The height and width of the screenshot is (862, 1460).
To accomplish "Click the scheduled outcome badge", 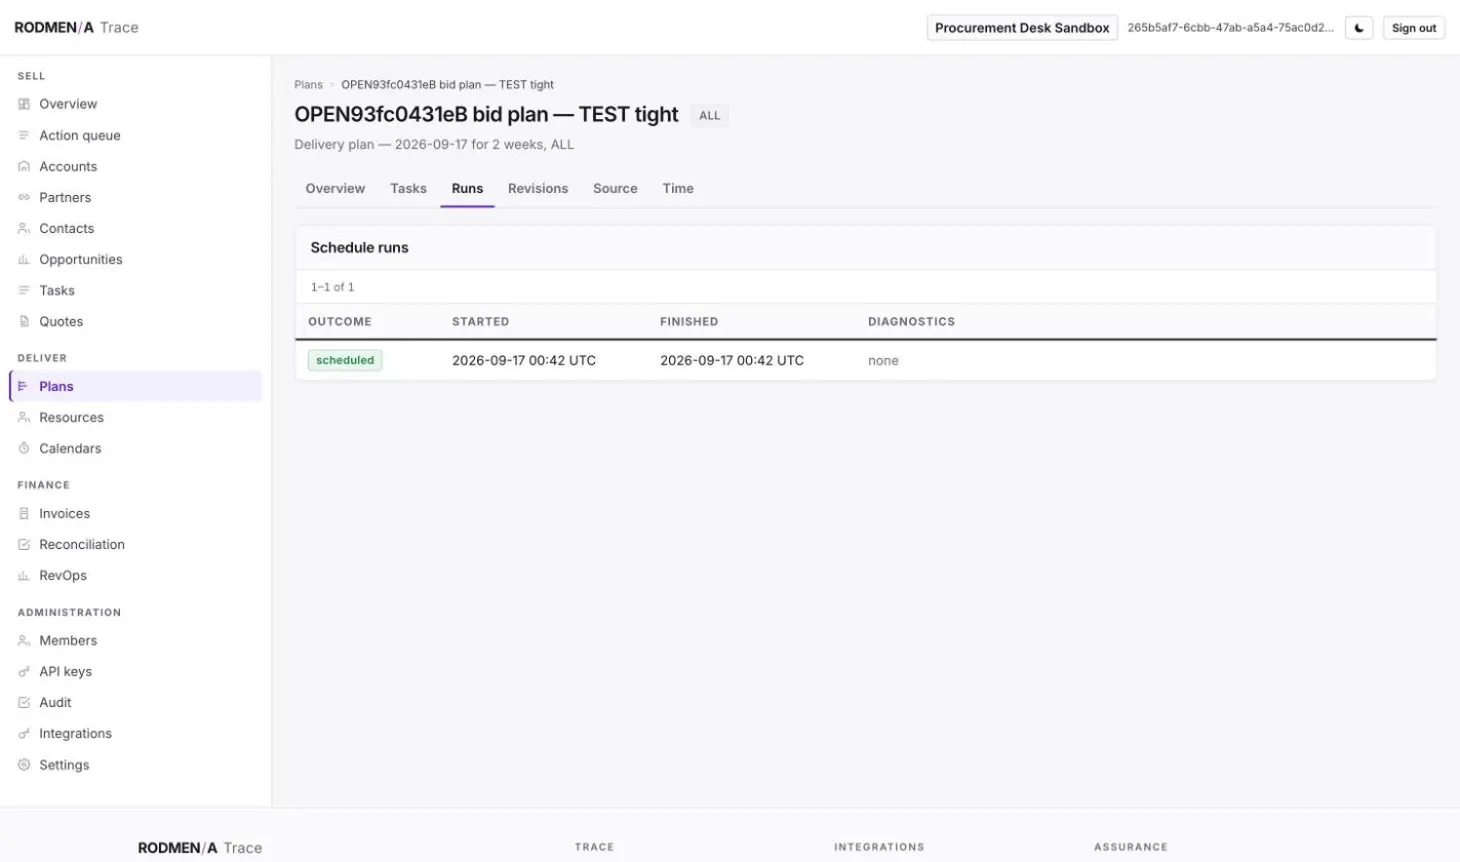I will tap(345, 360).
